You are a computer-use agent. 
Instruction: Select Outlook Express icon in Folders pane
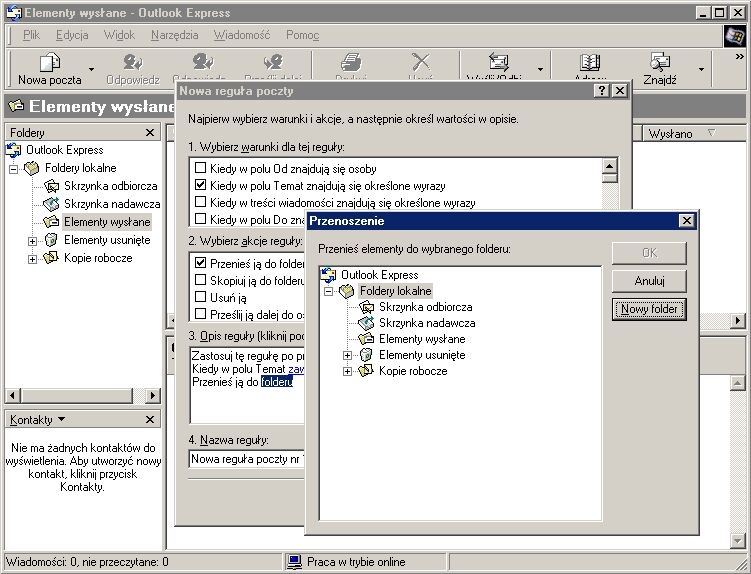tap(13, 150)
